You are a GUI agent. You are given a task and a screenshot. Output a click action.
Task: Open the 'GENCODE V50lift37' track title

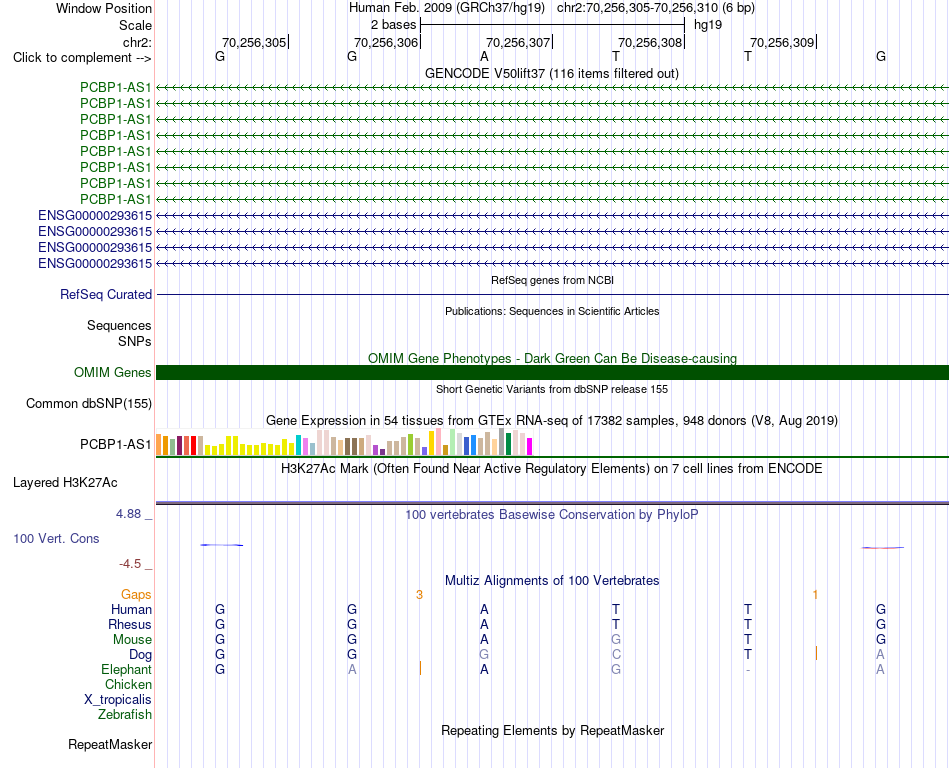click(552, 73)
